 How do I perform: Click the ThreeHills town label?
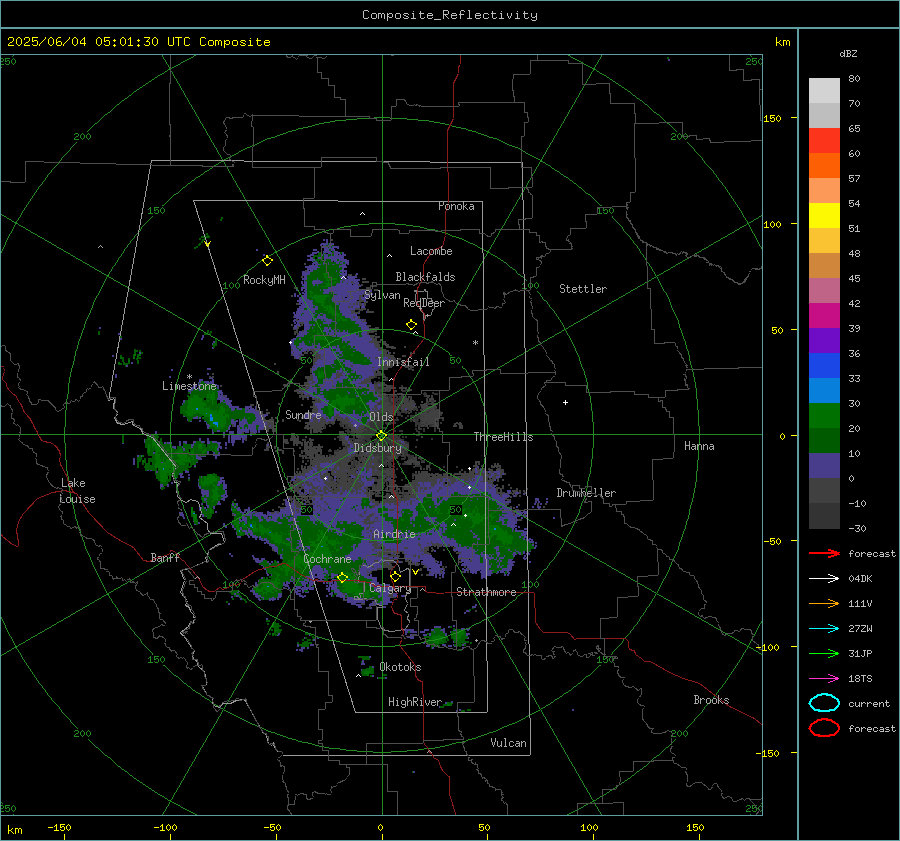coord(503,437)
